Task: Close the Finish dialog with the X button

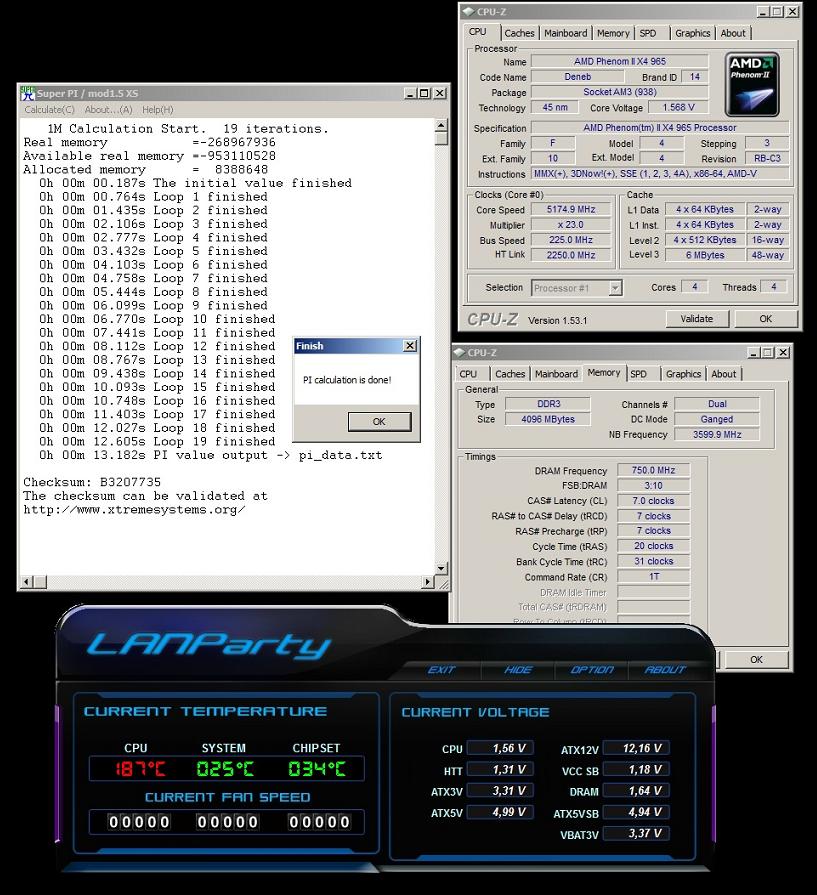Action: tap(410, 346)
